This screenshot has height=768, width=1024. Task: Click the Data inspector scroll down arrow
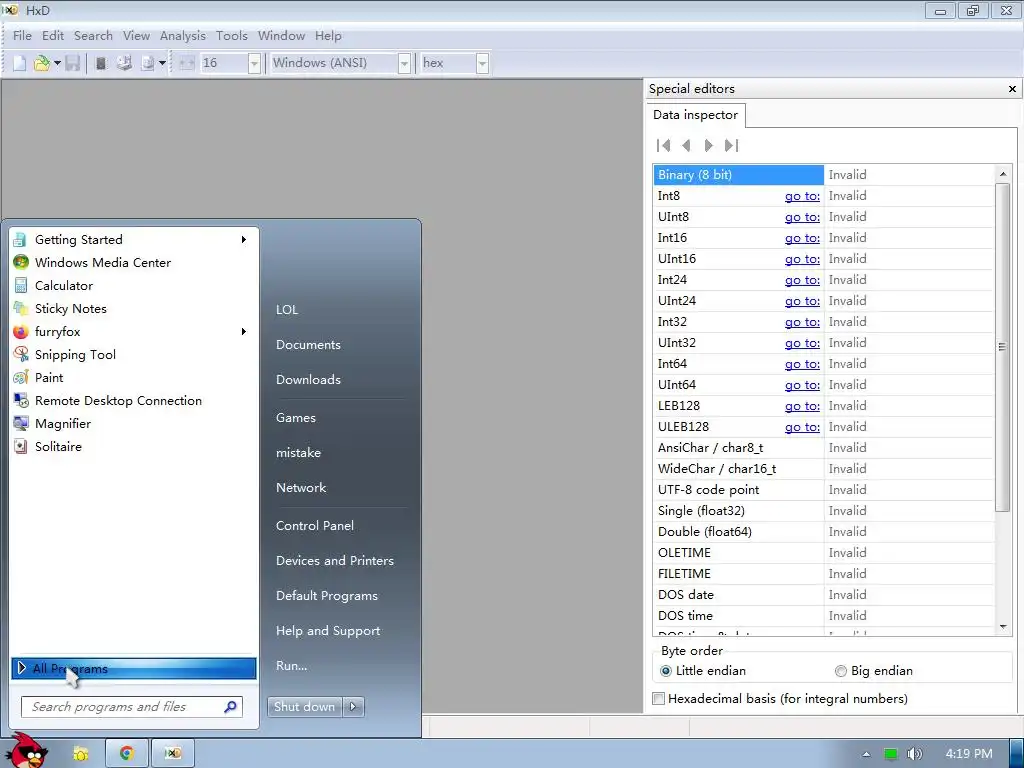click(1002, 627)
